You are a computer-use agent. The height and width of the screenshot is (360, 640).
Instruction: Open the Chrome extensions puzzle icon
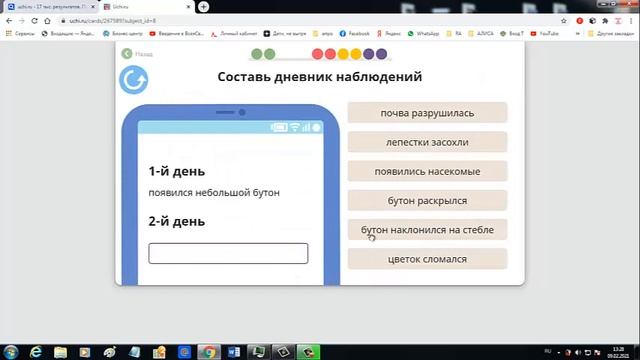point(605,21)
